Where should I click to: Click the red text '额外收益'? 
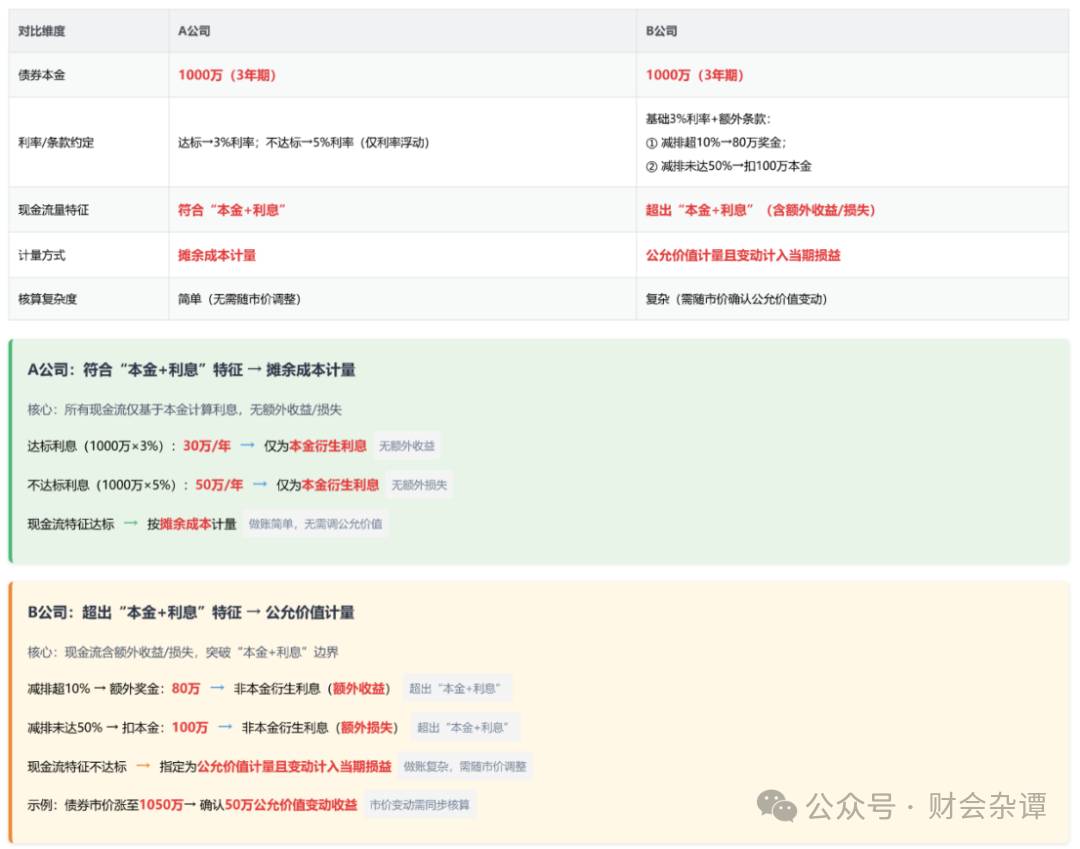tap(359, 689)
